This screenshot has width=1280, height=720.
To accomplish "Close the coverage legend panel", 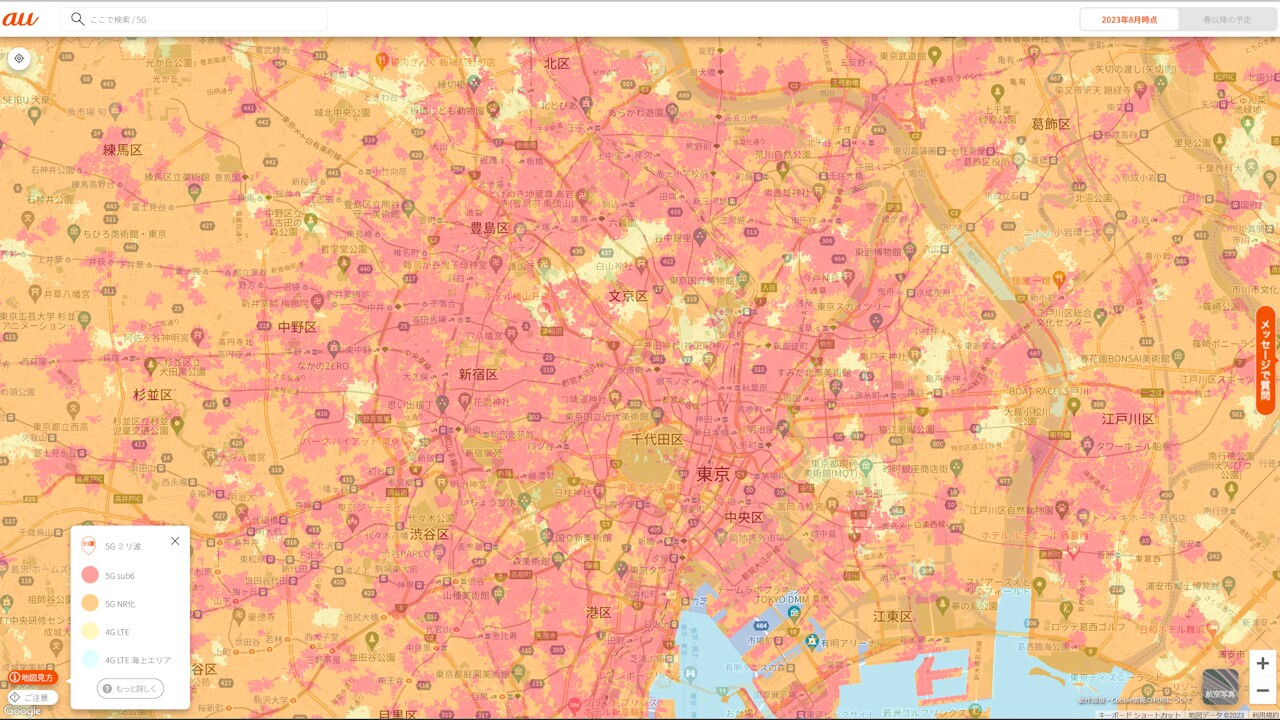I will pos(175,541).
